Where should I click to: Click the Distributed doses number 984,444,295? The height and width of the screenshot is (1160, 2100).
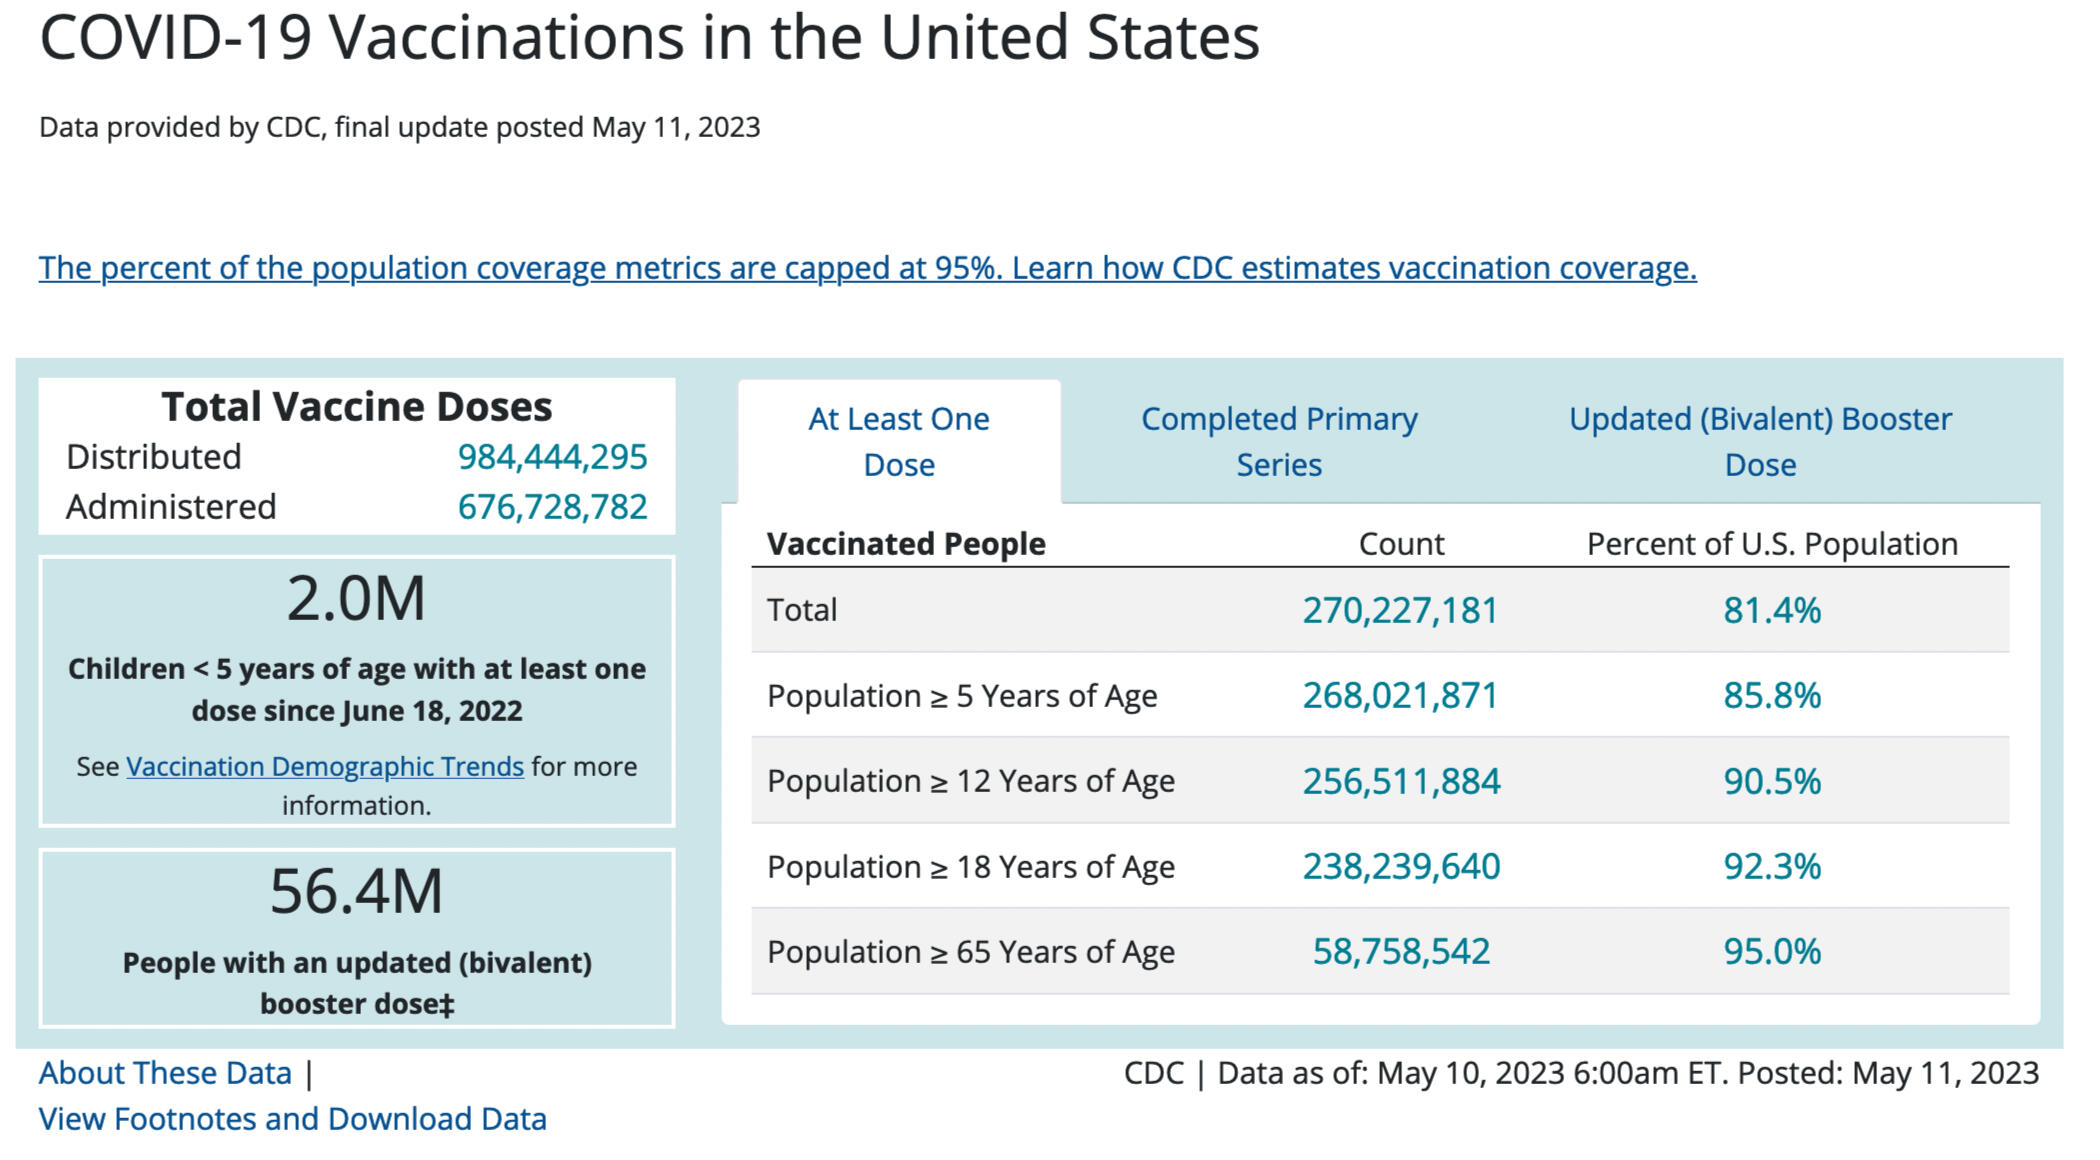(552, 457)
